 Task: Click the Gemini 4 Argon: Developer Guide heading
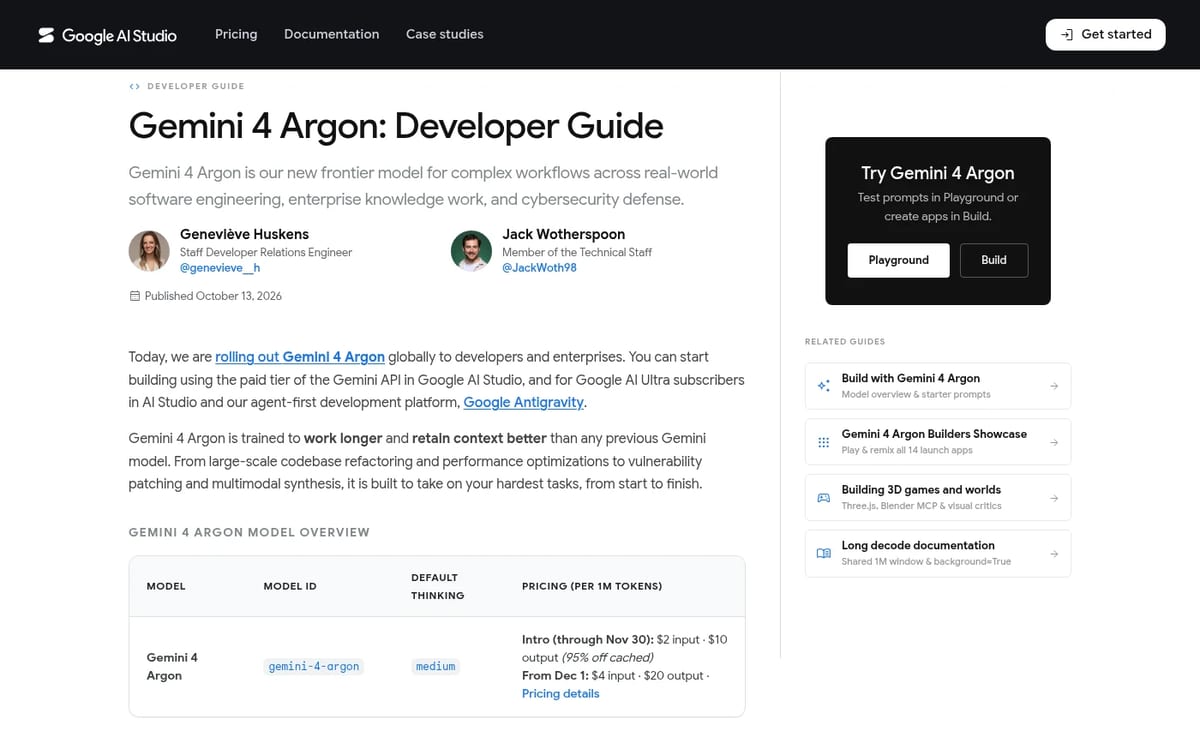(x=396, y=126)
